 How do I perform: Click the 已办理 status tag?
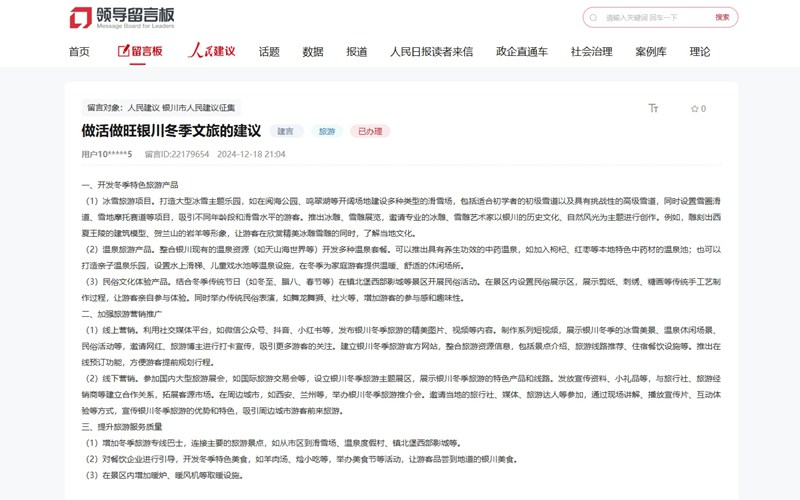point(369,131)
